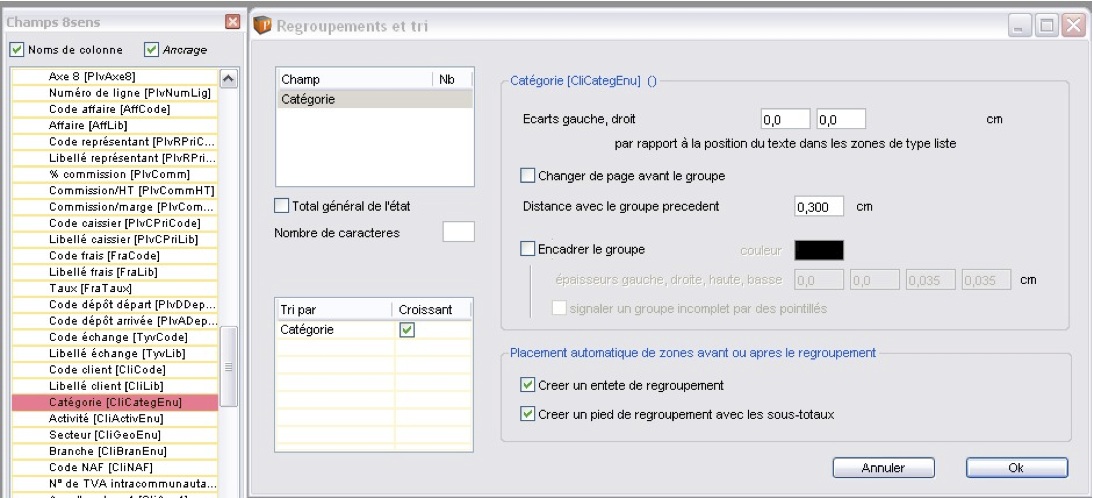
Task: Toggle the Noms de colonne checkbox
Action: point(17,50)
